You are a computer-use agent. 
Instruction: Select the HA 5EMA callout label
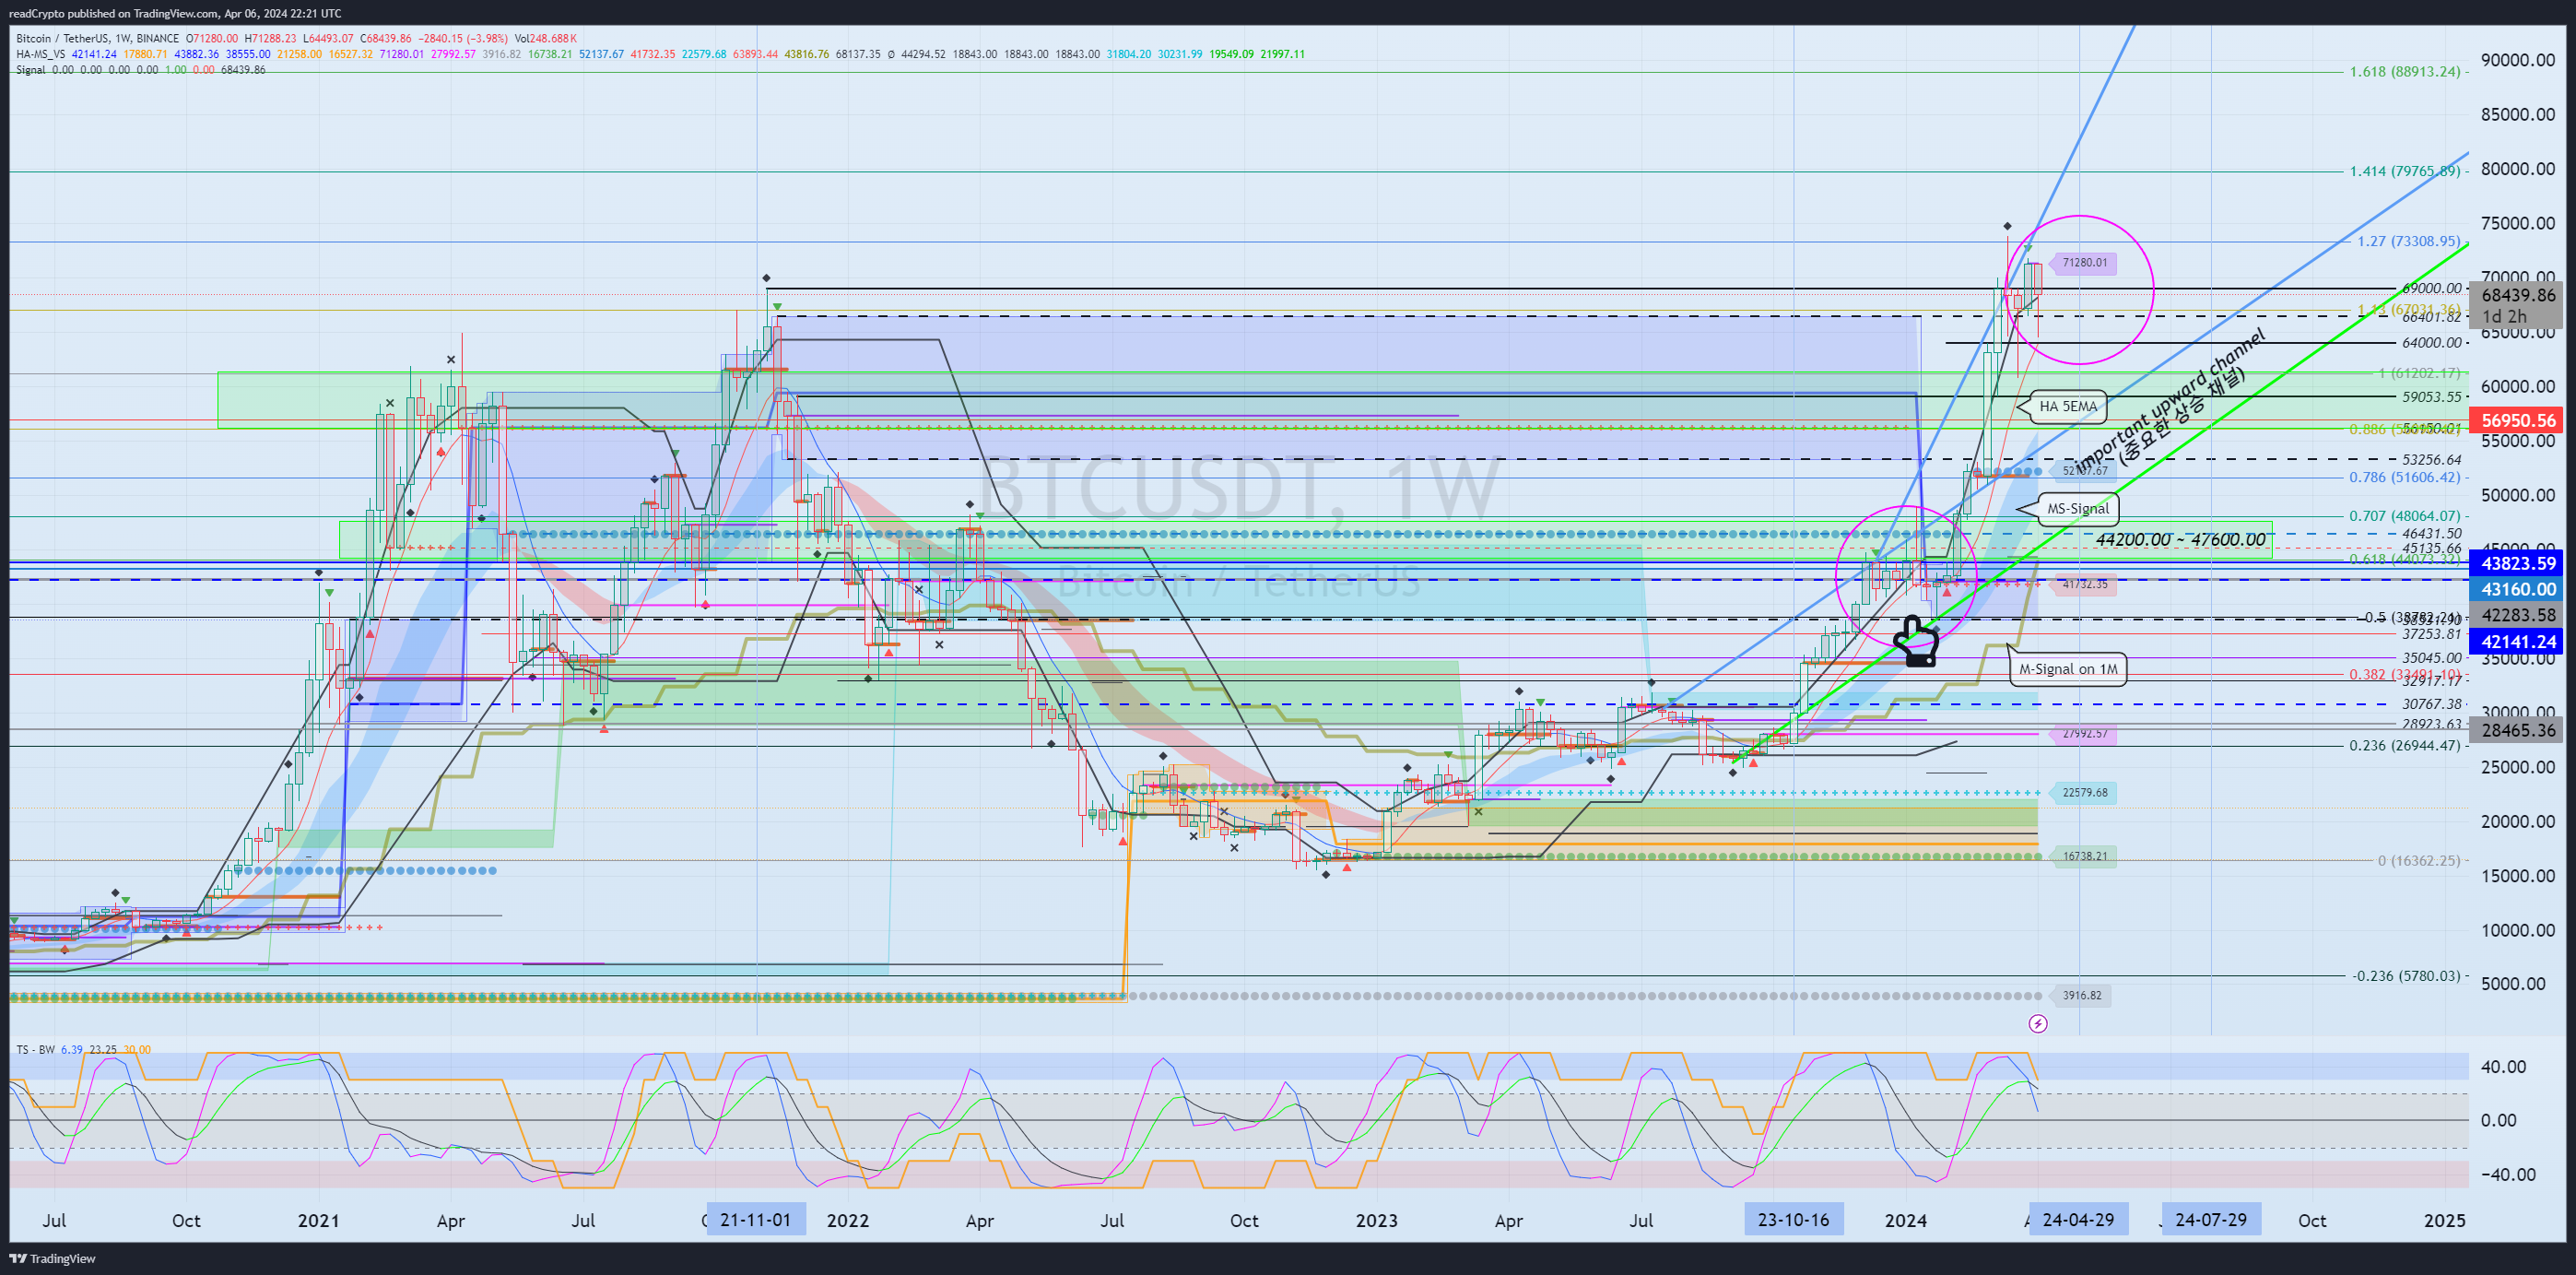click(2067, 406)
